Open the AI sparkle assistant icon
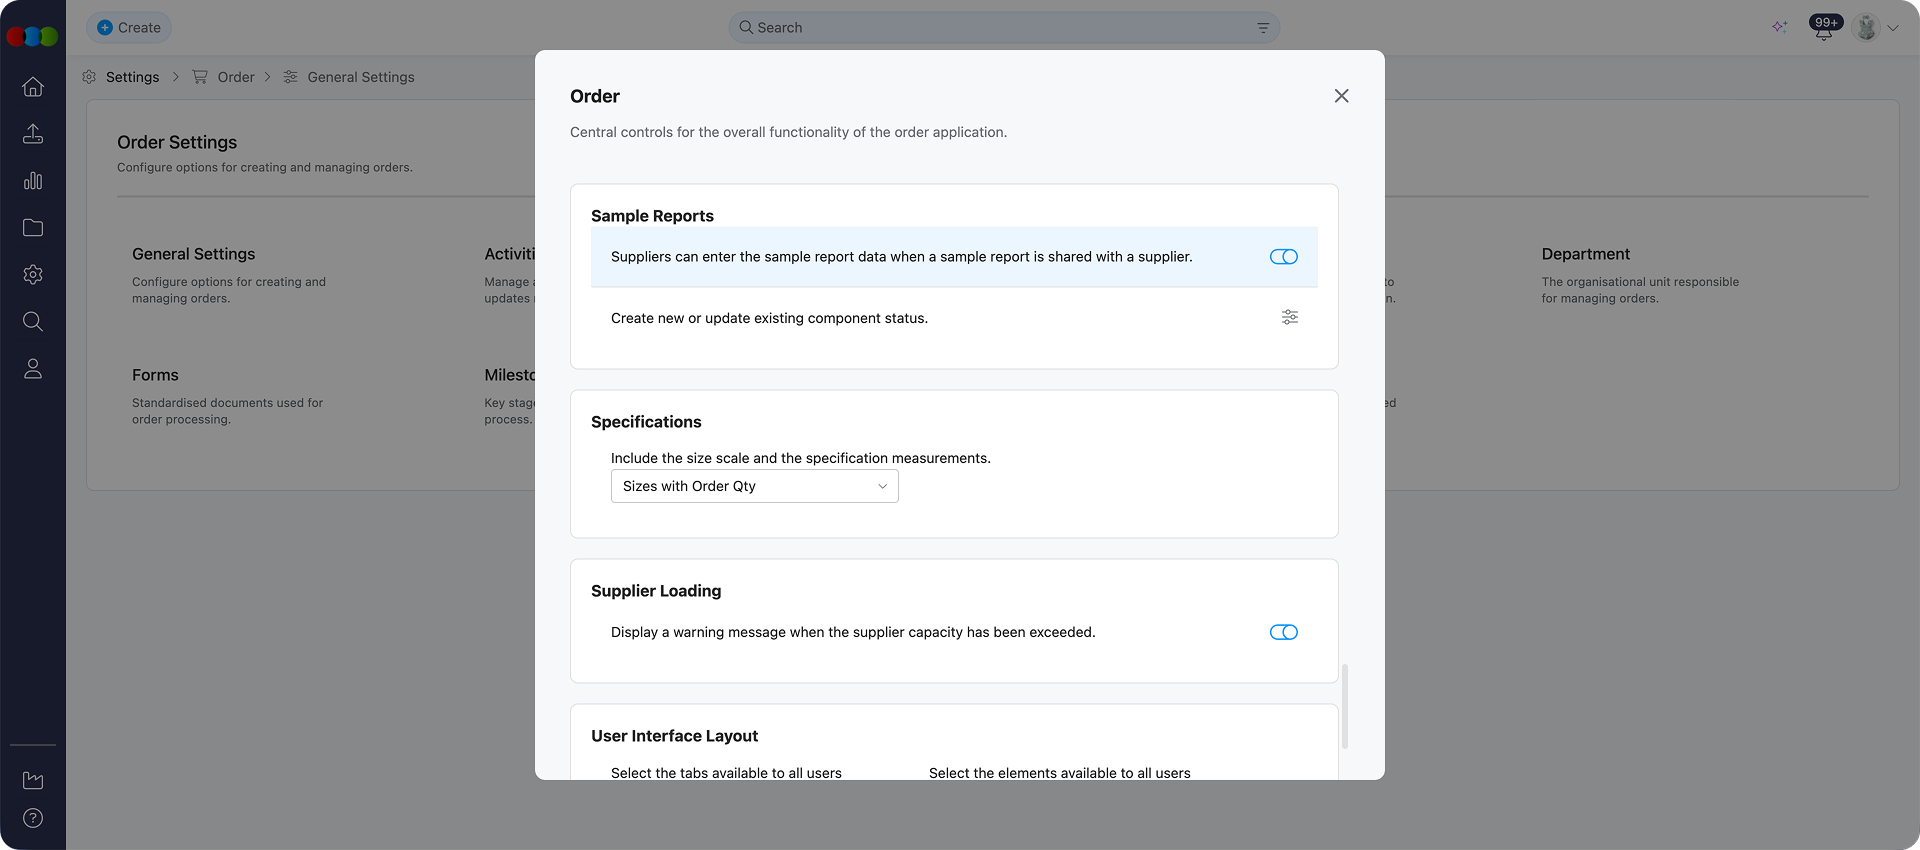The height and width of the screenshot is (850, 1920). (1780, 27)
